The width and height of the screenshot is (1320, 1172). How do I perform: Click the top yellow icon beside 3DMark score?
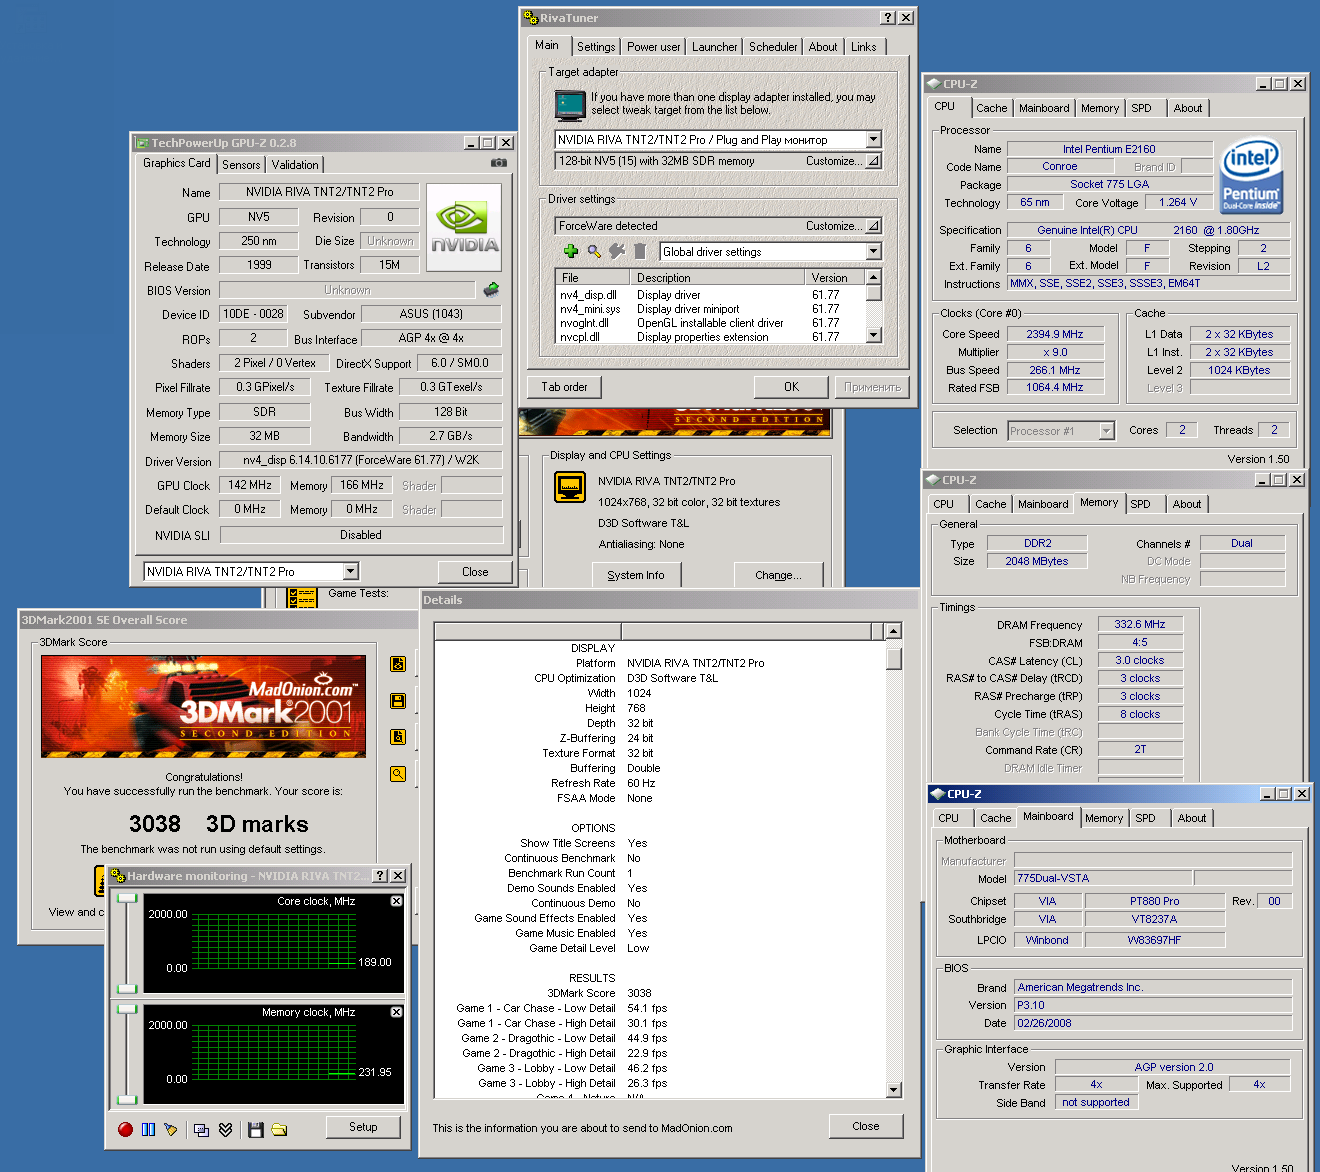(398, 664)
